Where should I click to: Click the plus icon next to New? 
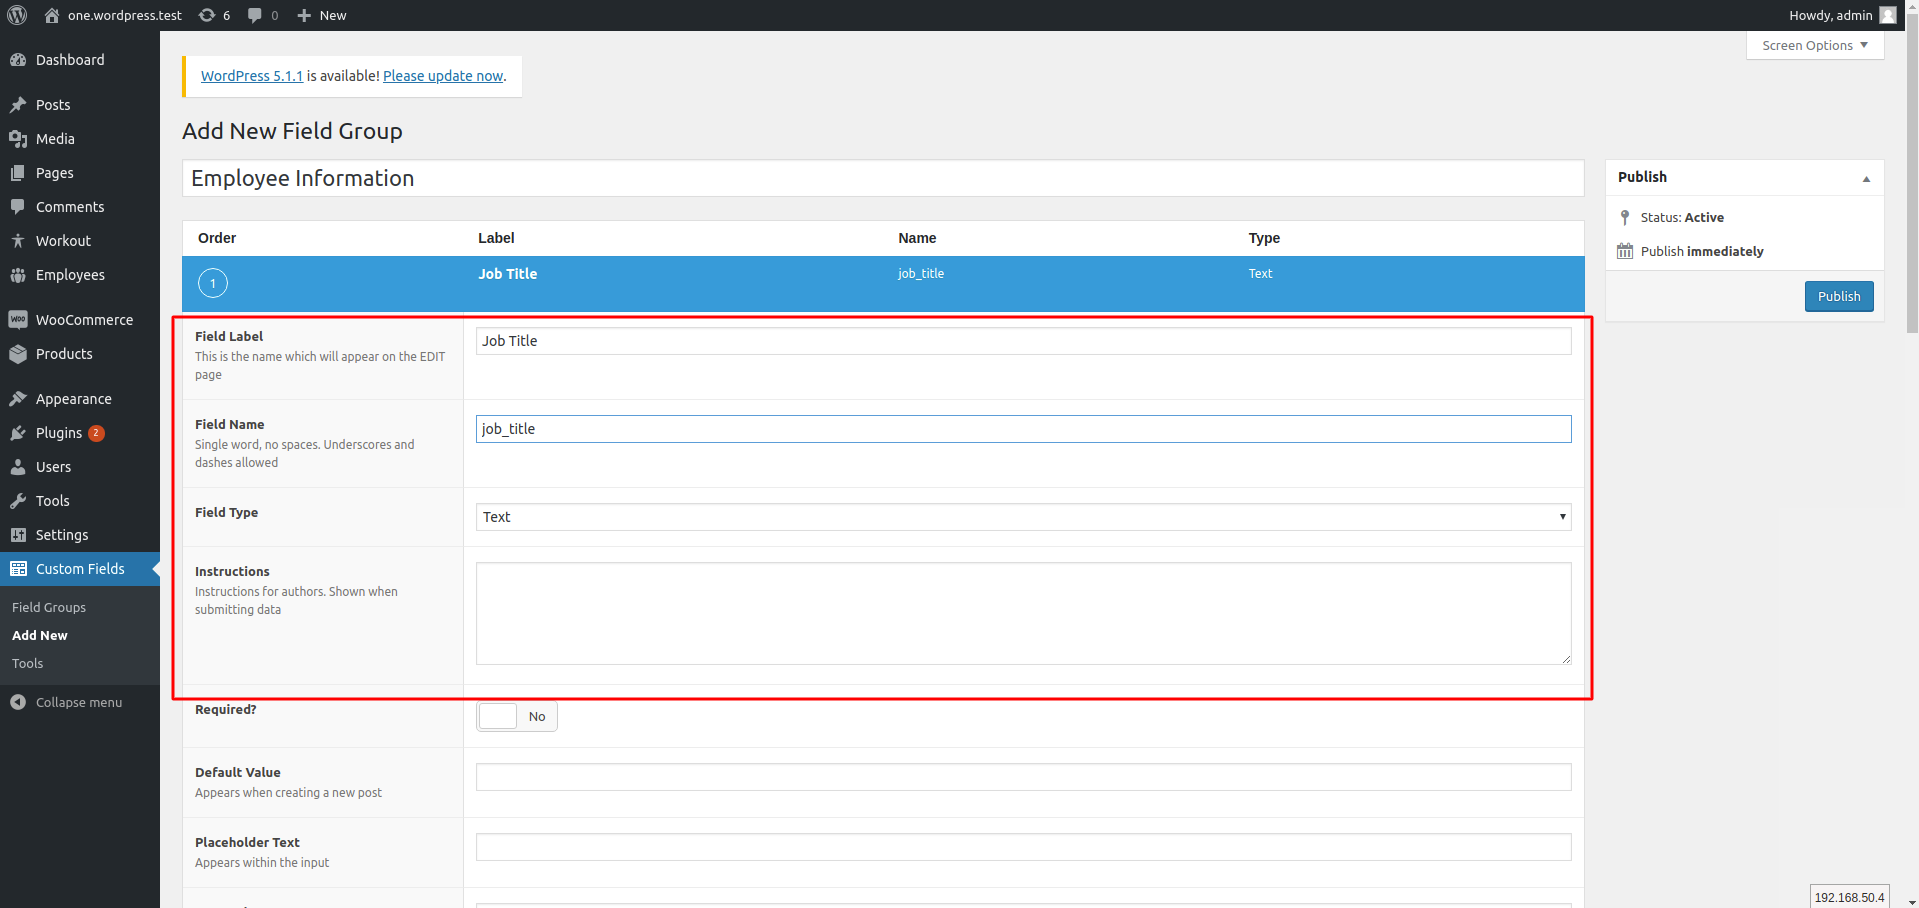305,15
